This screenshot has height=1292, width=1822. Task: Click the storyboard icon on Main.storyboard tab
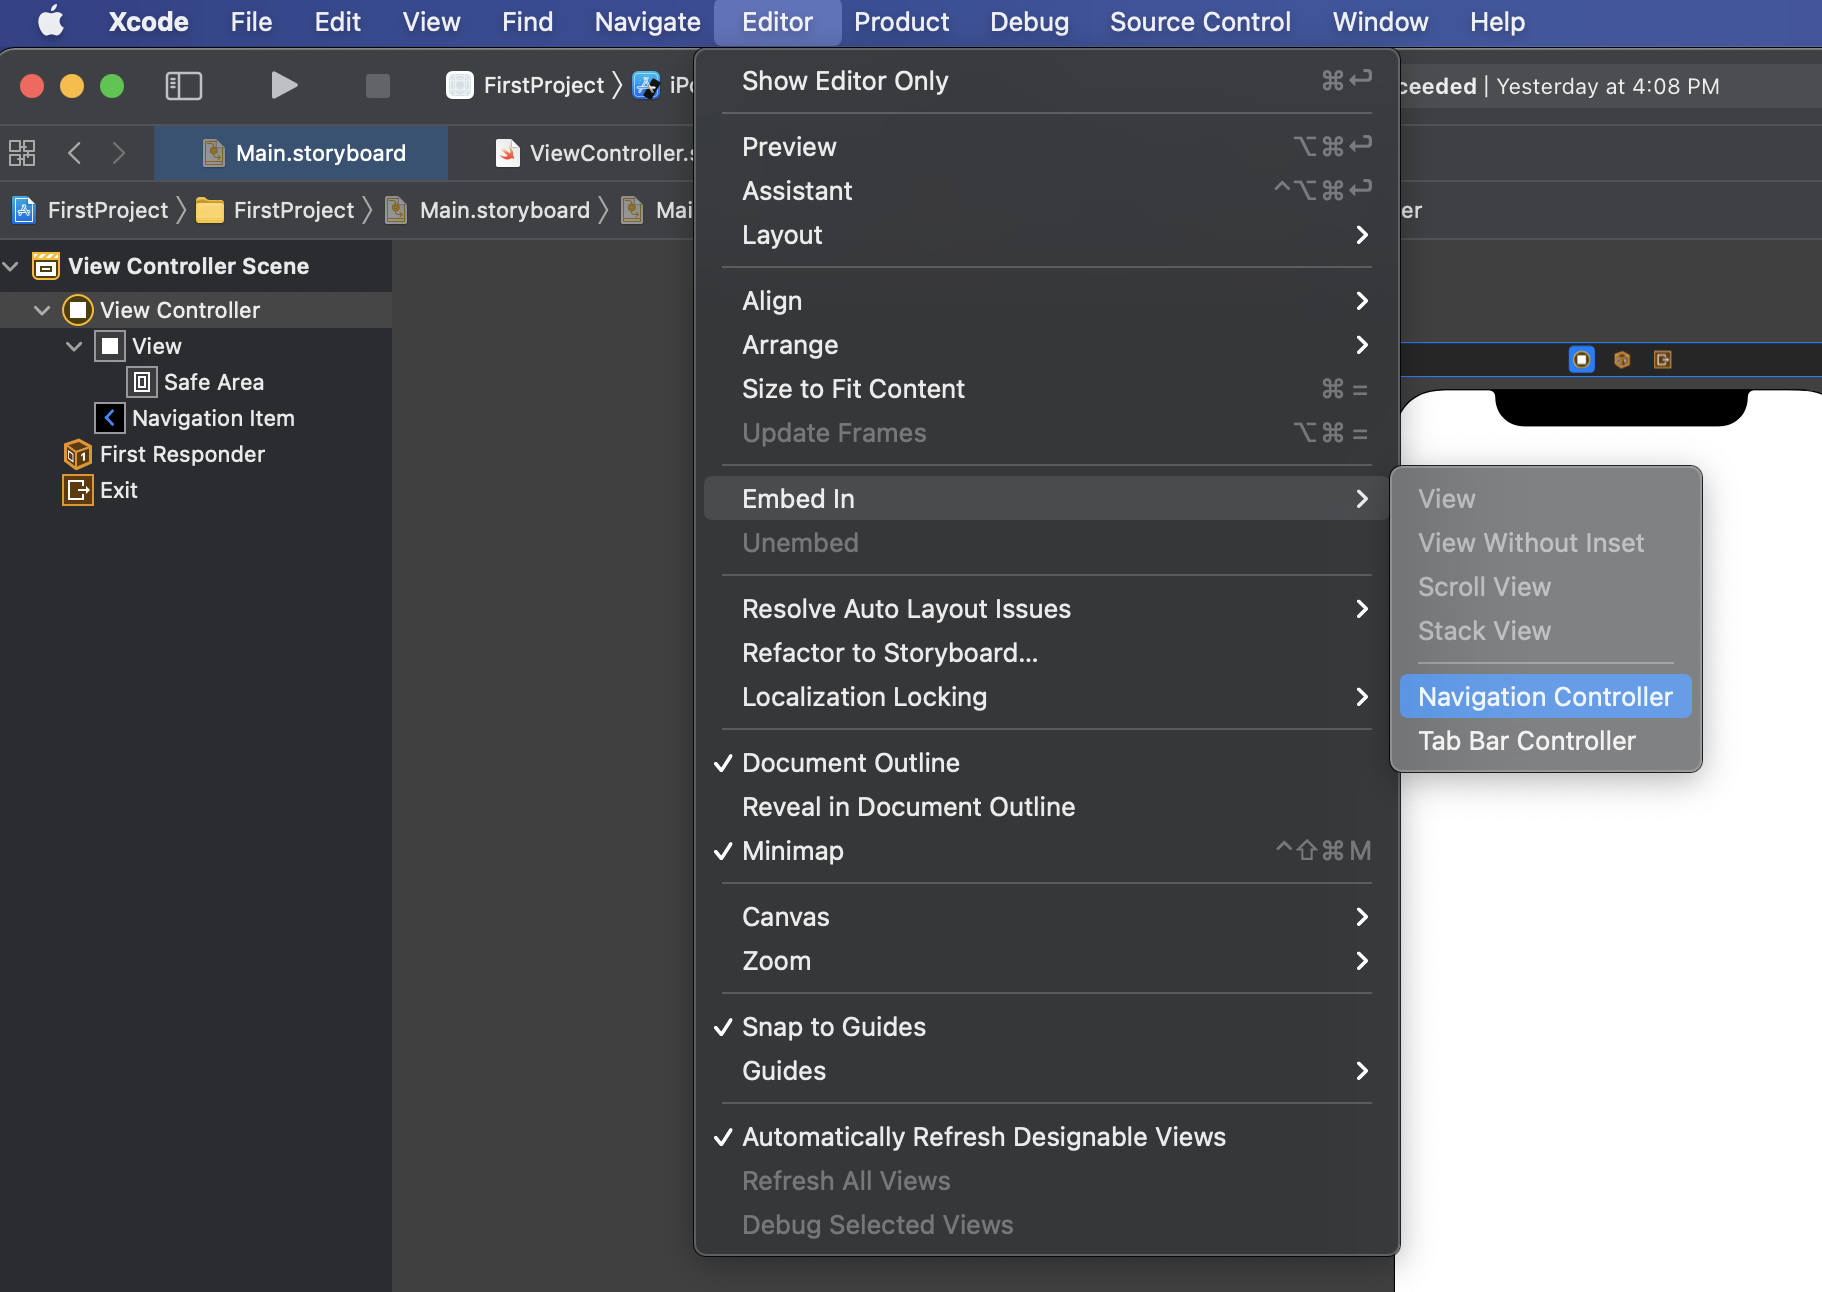tap(214, 153)
